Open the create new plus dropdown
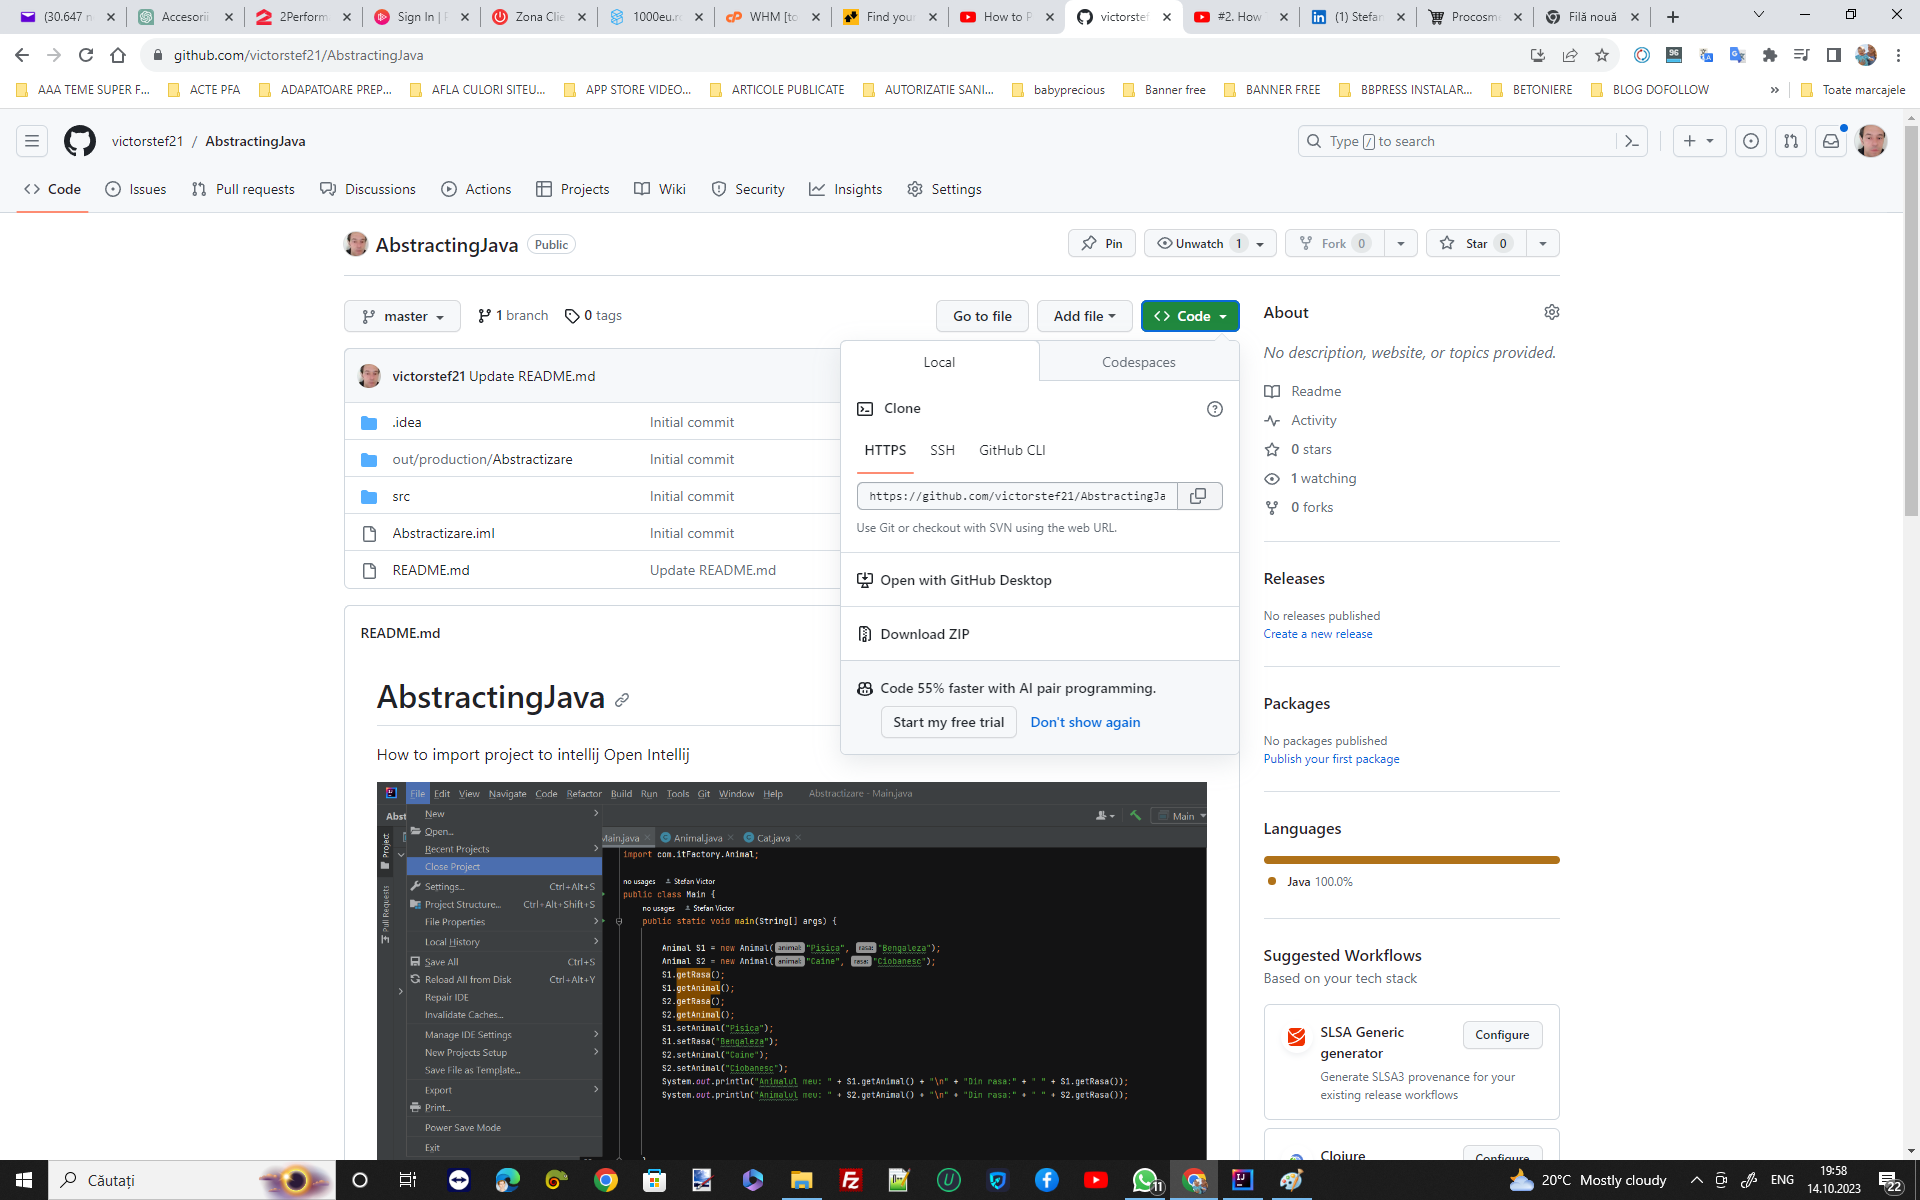 point(1699,141)
